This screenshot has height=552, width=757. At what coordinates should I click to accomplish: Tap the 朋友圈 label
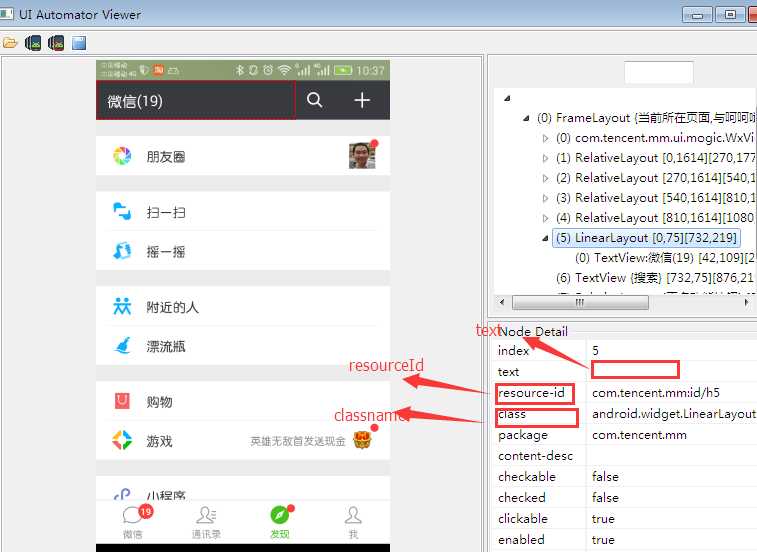click(166, 156)
